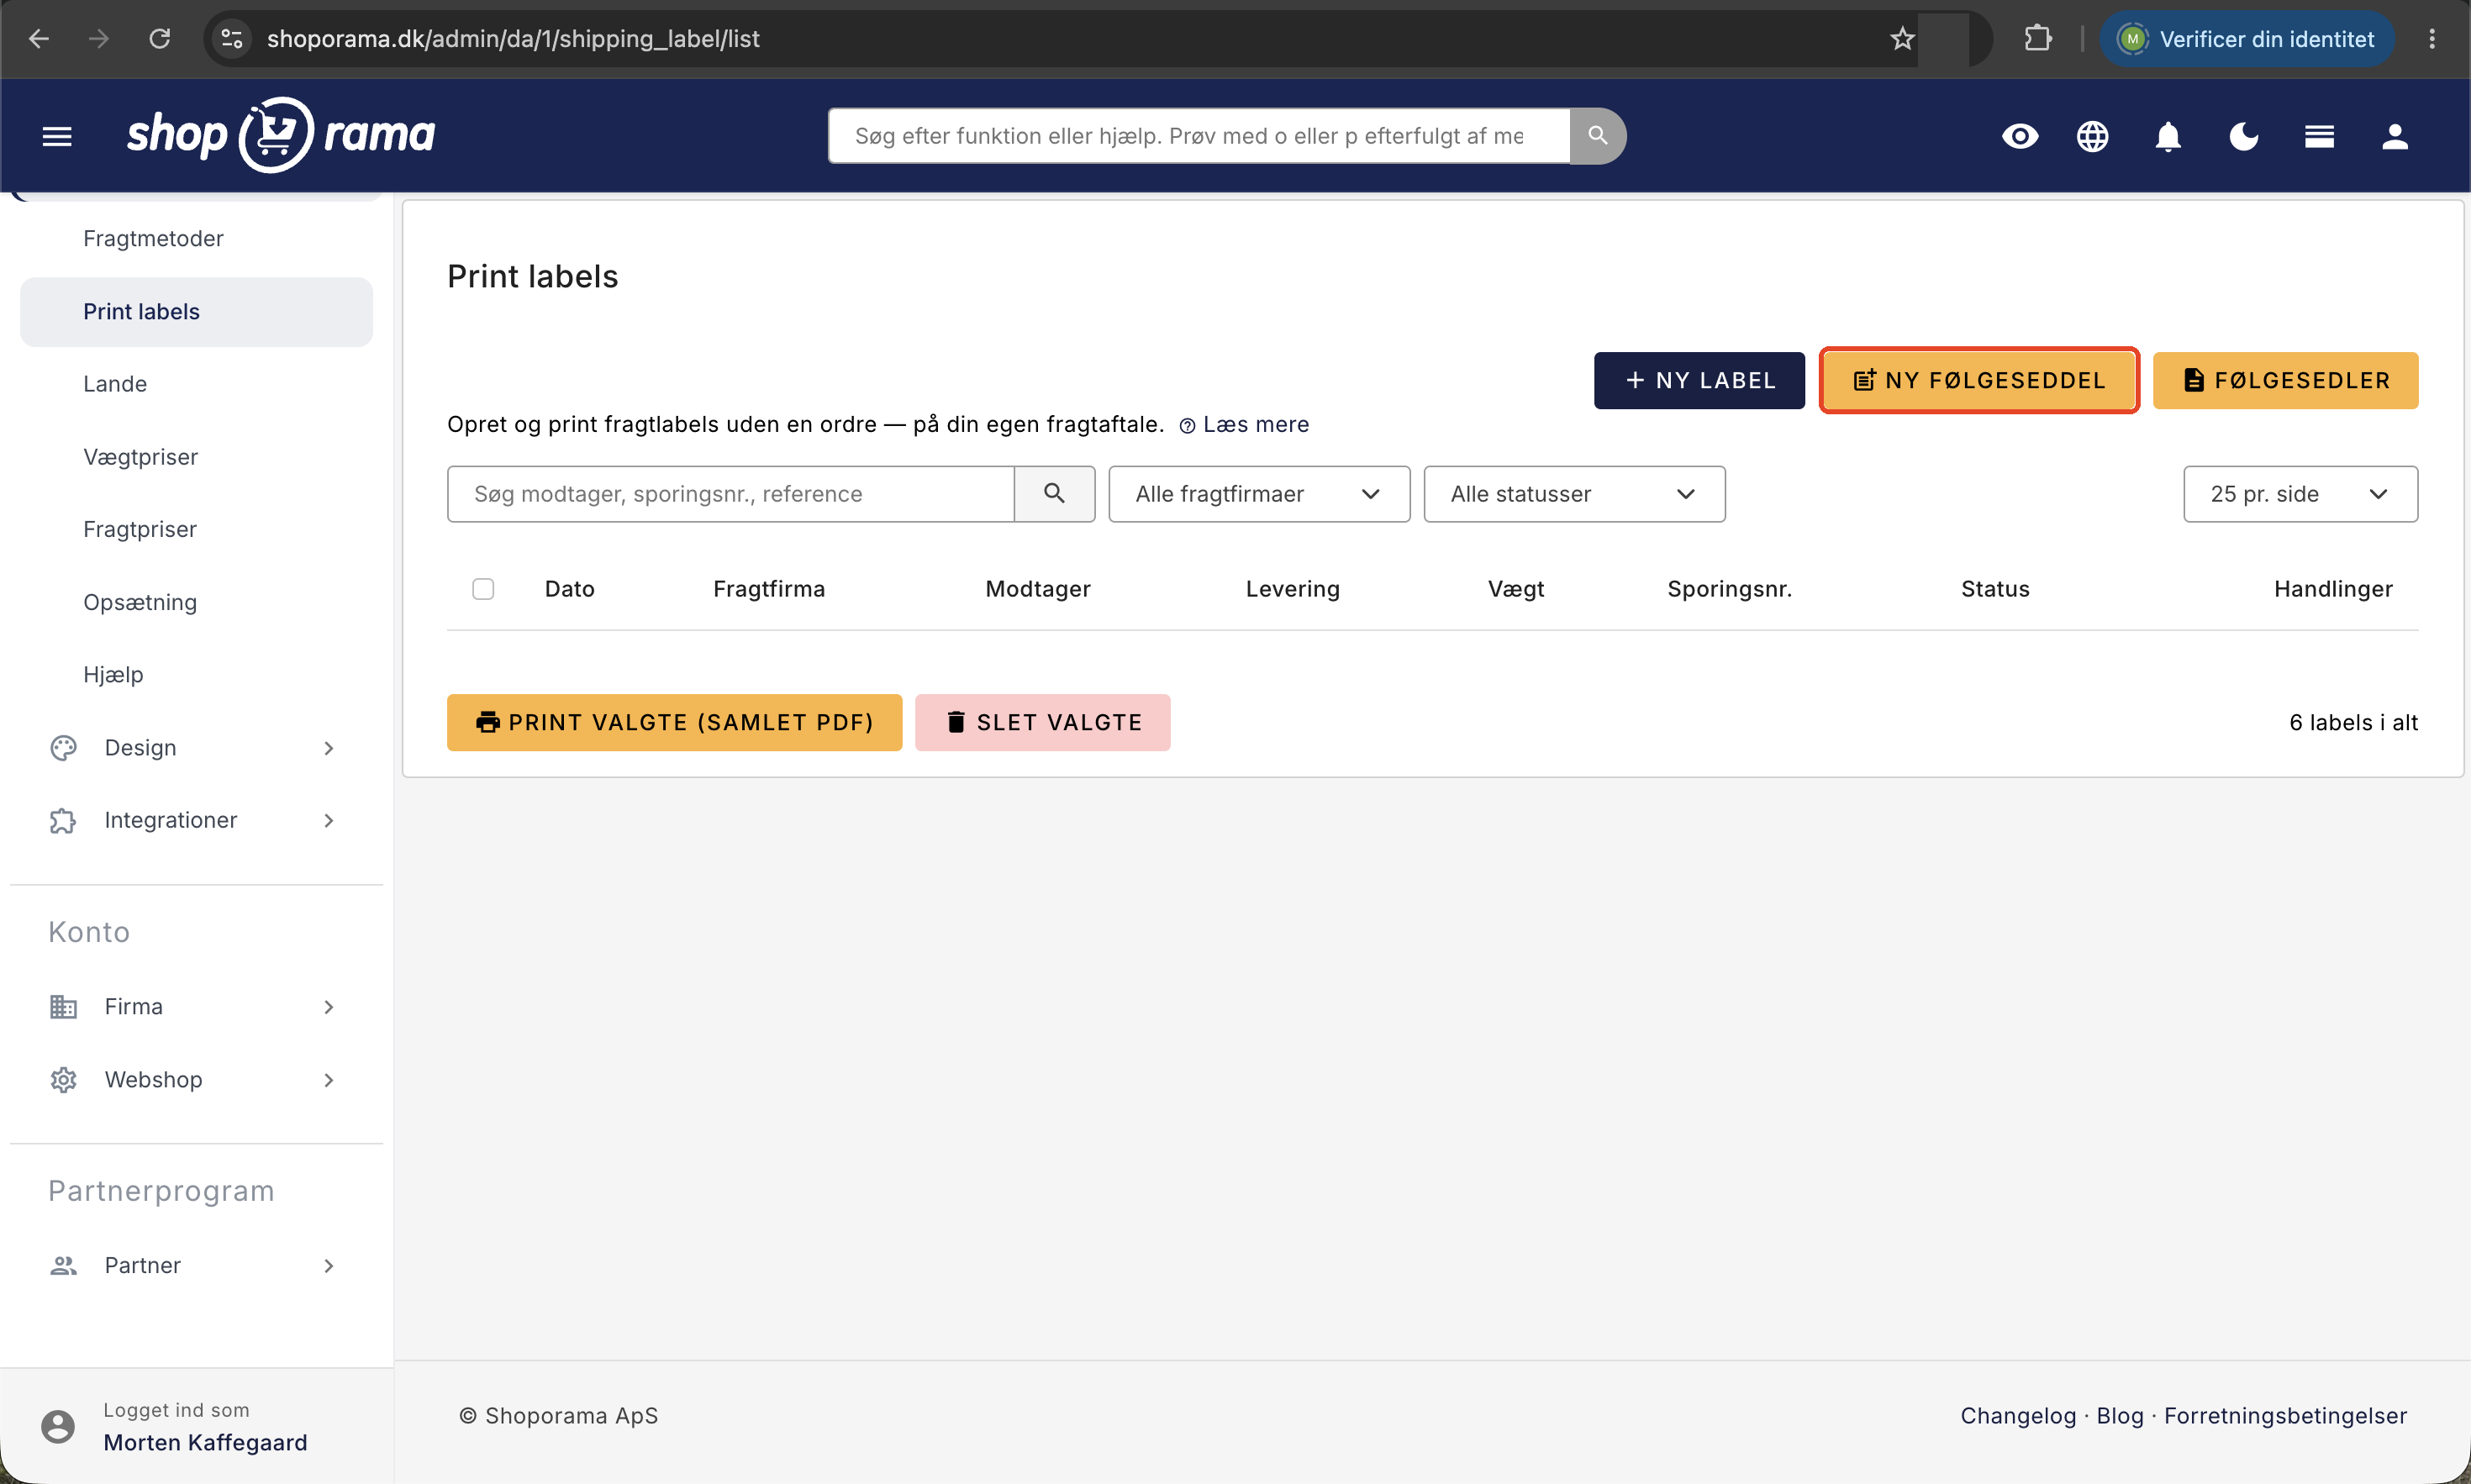Open the Alle statusser dropdown

(1574, 494)
